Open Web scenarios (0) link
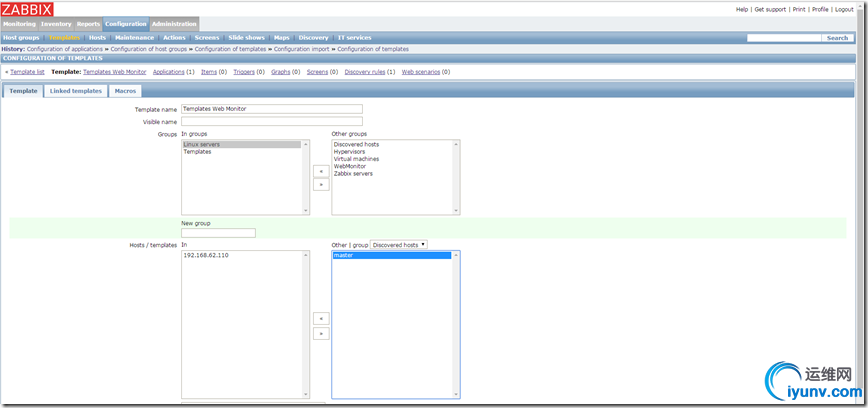Image resolution: width=868 pixels, height=408 pixels. coord(421,72)
